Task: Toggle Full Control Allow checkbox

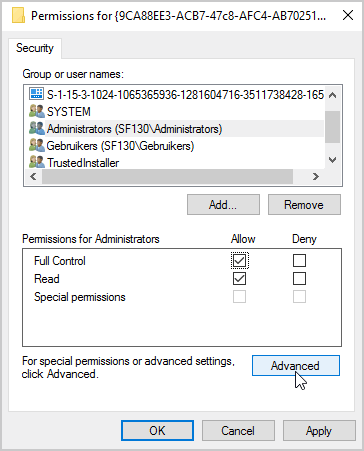Action: click(x=240, y=261)
